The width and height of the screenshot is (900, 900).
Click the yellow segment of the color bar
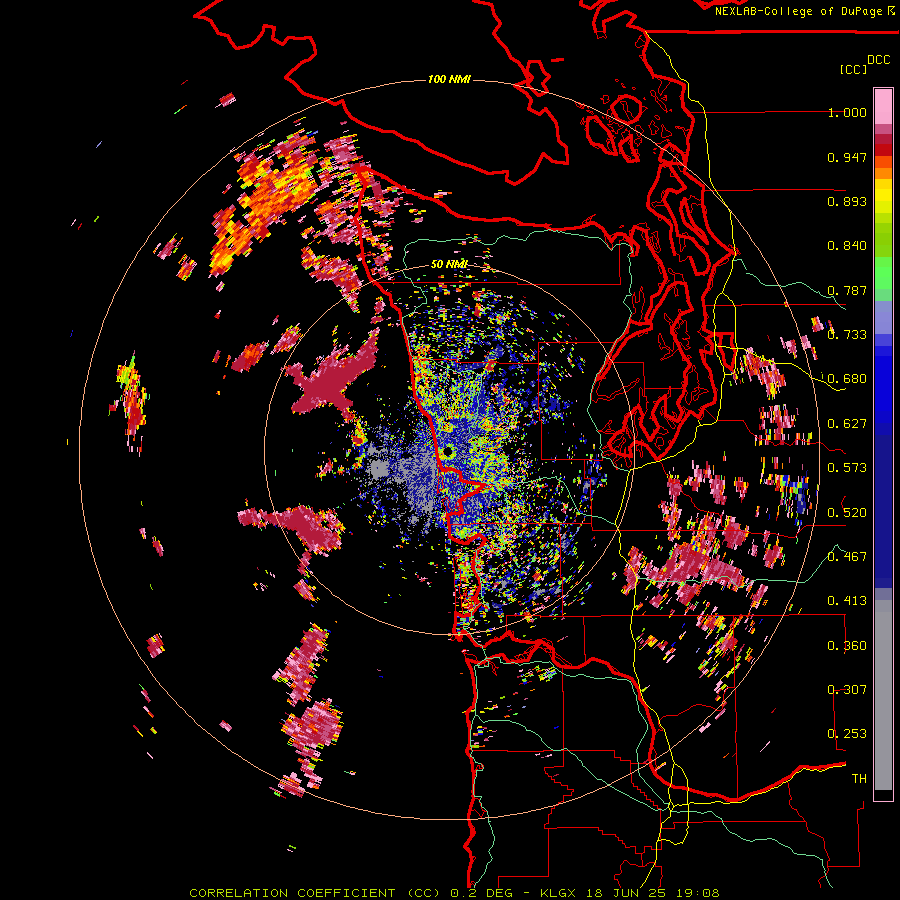(x=883, y=197)
